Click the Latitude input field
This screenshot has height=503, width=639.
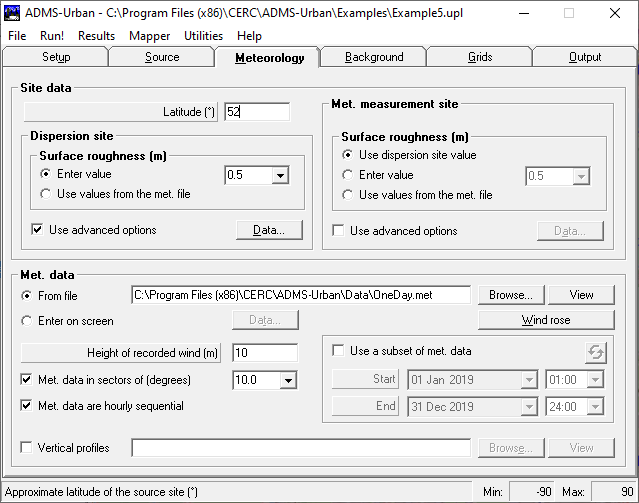[257, 112]
